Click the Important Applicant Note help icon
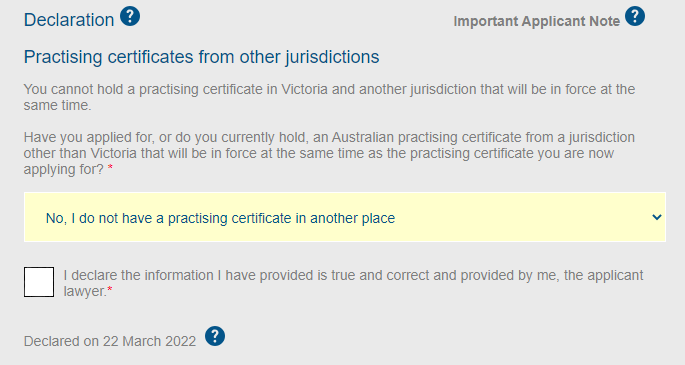Screen dimensions: 685x365 635,17
